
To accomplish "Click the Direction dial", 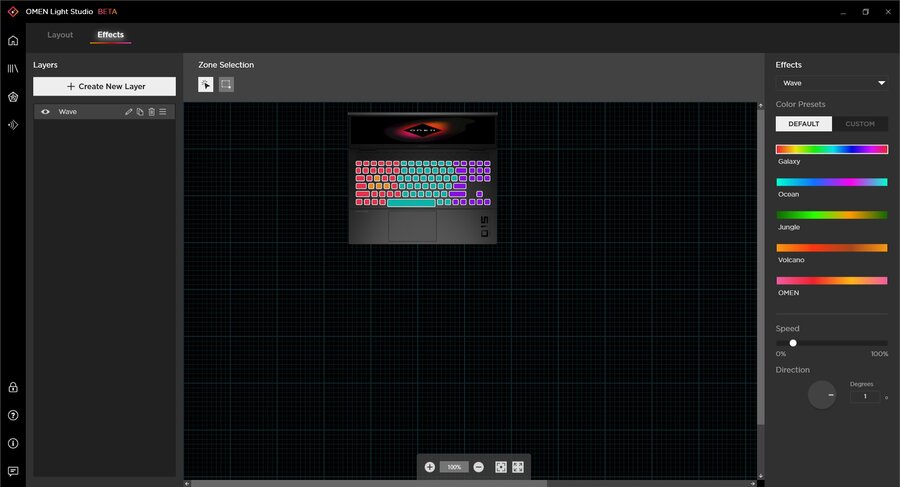I will click(x=822, y=395).
